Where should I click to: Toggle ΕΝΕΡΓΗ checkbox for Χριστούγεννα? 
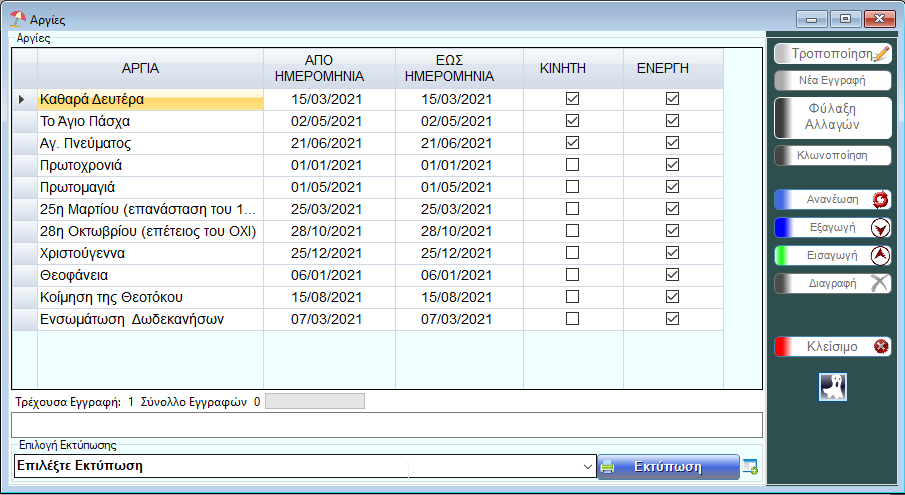pos(673,253)
